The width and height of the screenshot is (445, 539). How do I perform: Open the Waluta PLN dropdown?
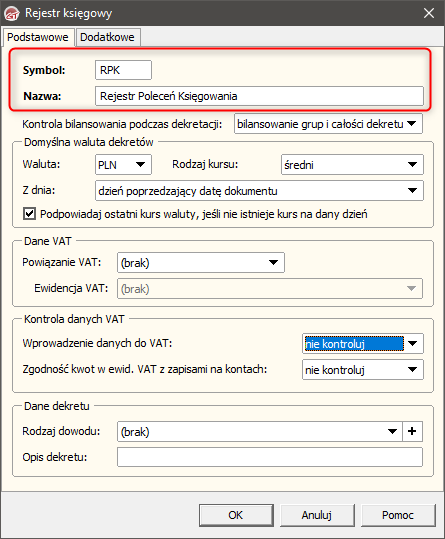123,165
